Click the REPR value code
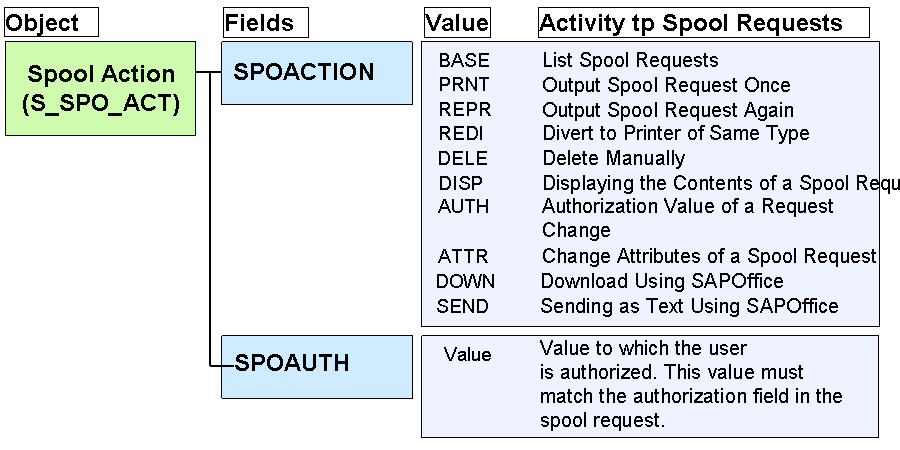This screenshot has width=900, height=450. (x=464, y=110)
